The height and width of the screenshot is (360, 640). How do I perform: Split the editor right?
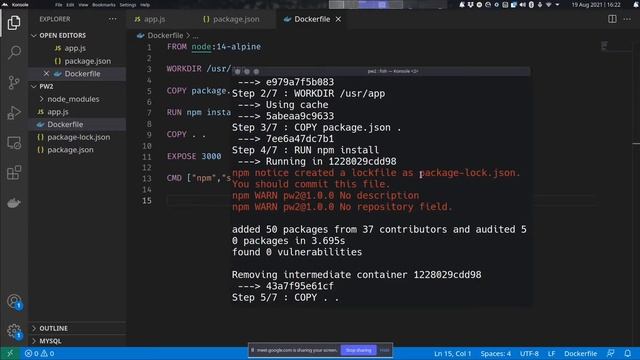tap(612, 19)
